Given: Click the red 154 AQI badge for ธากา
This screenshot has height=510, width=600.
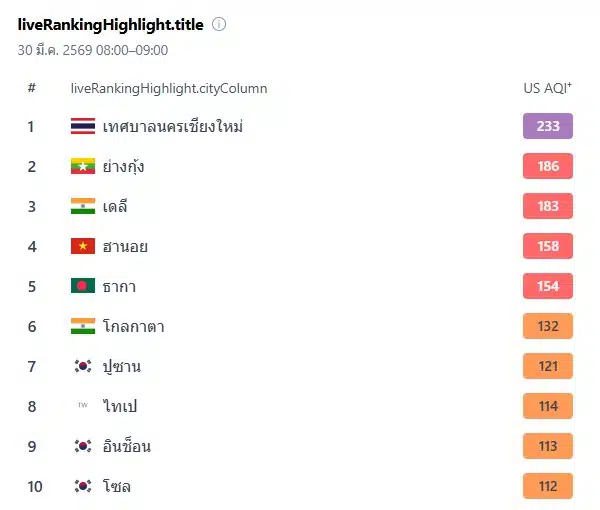Looking at the screenshot, I should click(548, 286).
